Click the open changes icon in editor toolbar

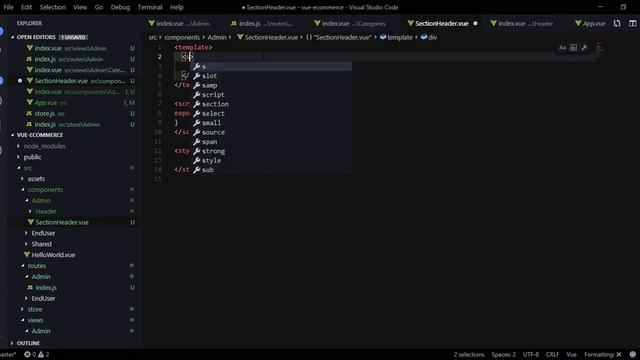tap(617, 23)
